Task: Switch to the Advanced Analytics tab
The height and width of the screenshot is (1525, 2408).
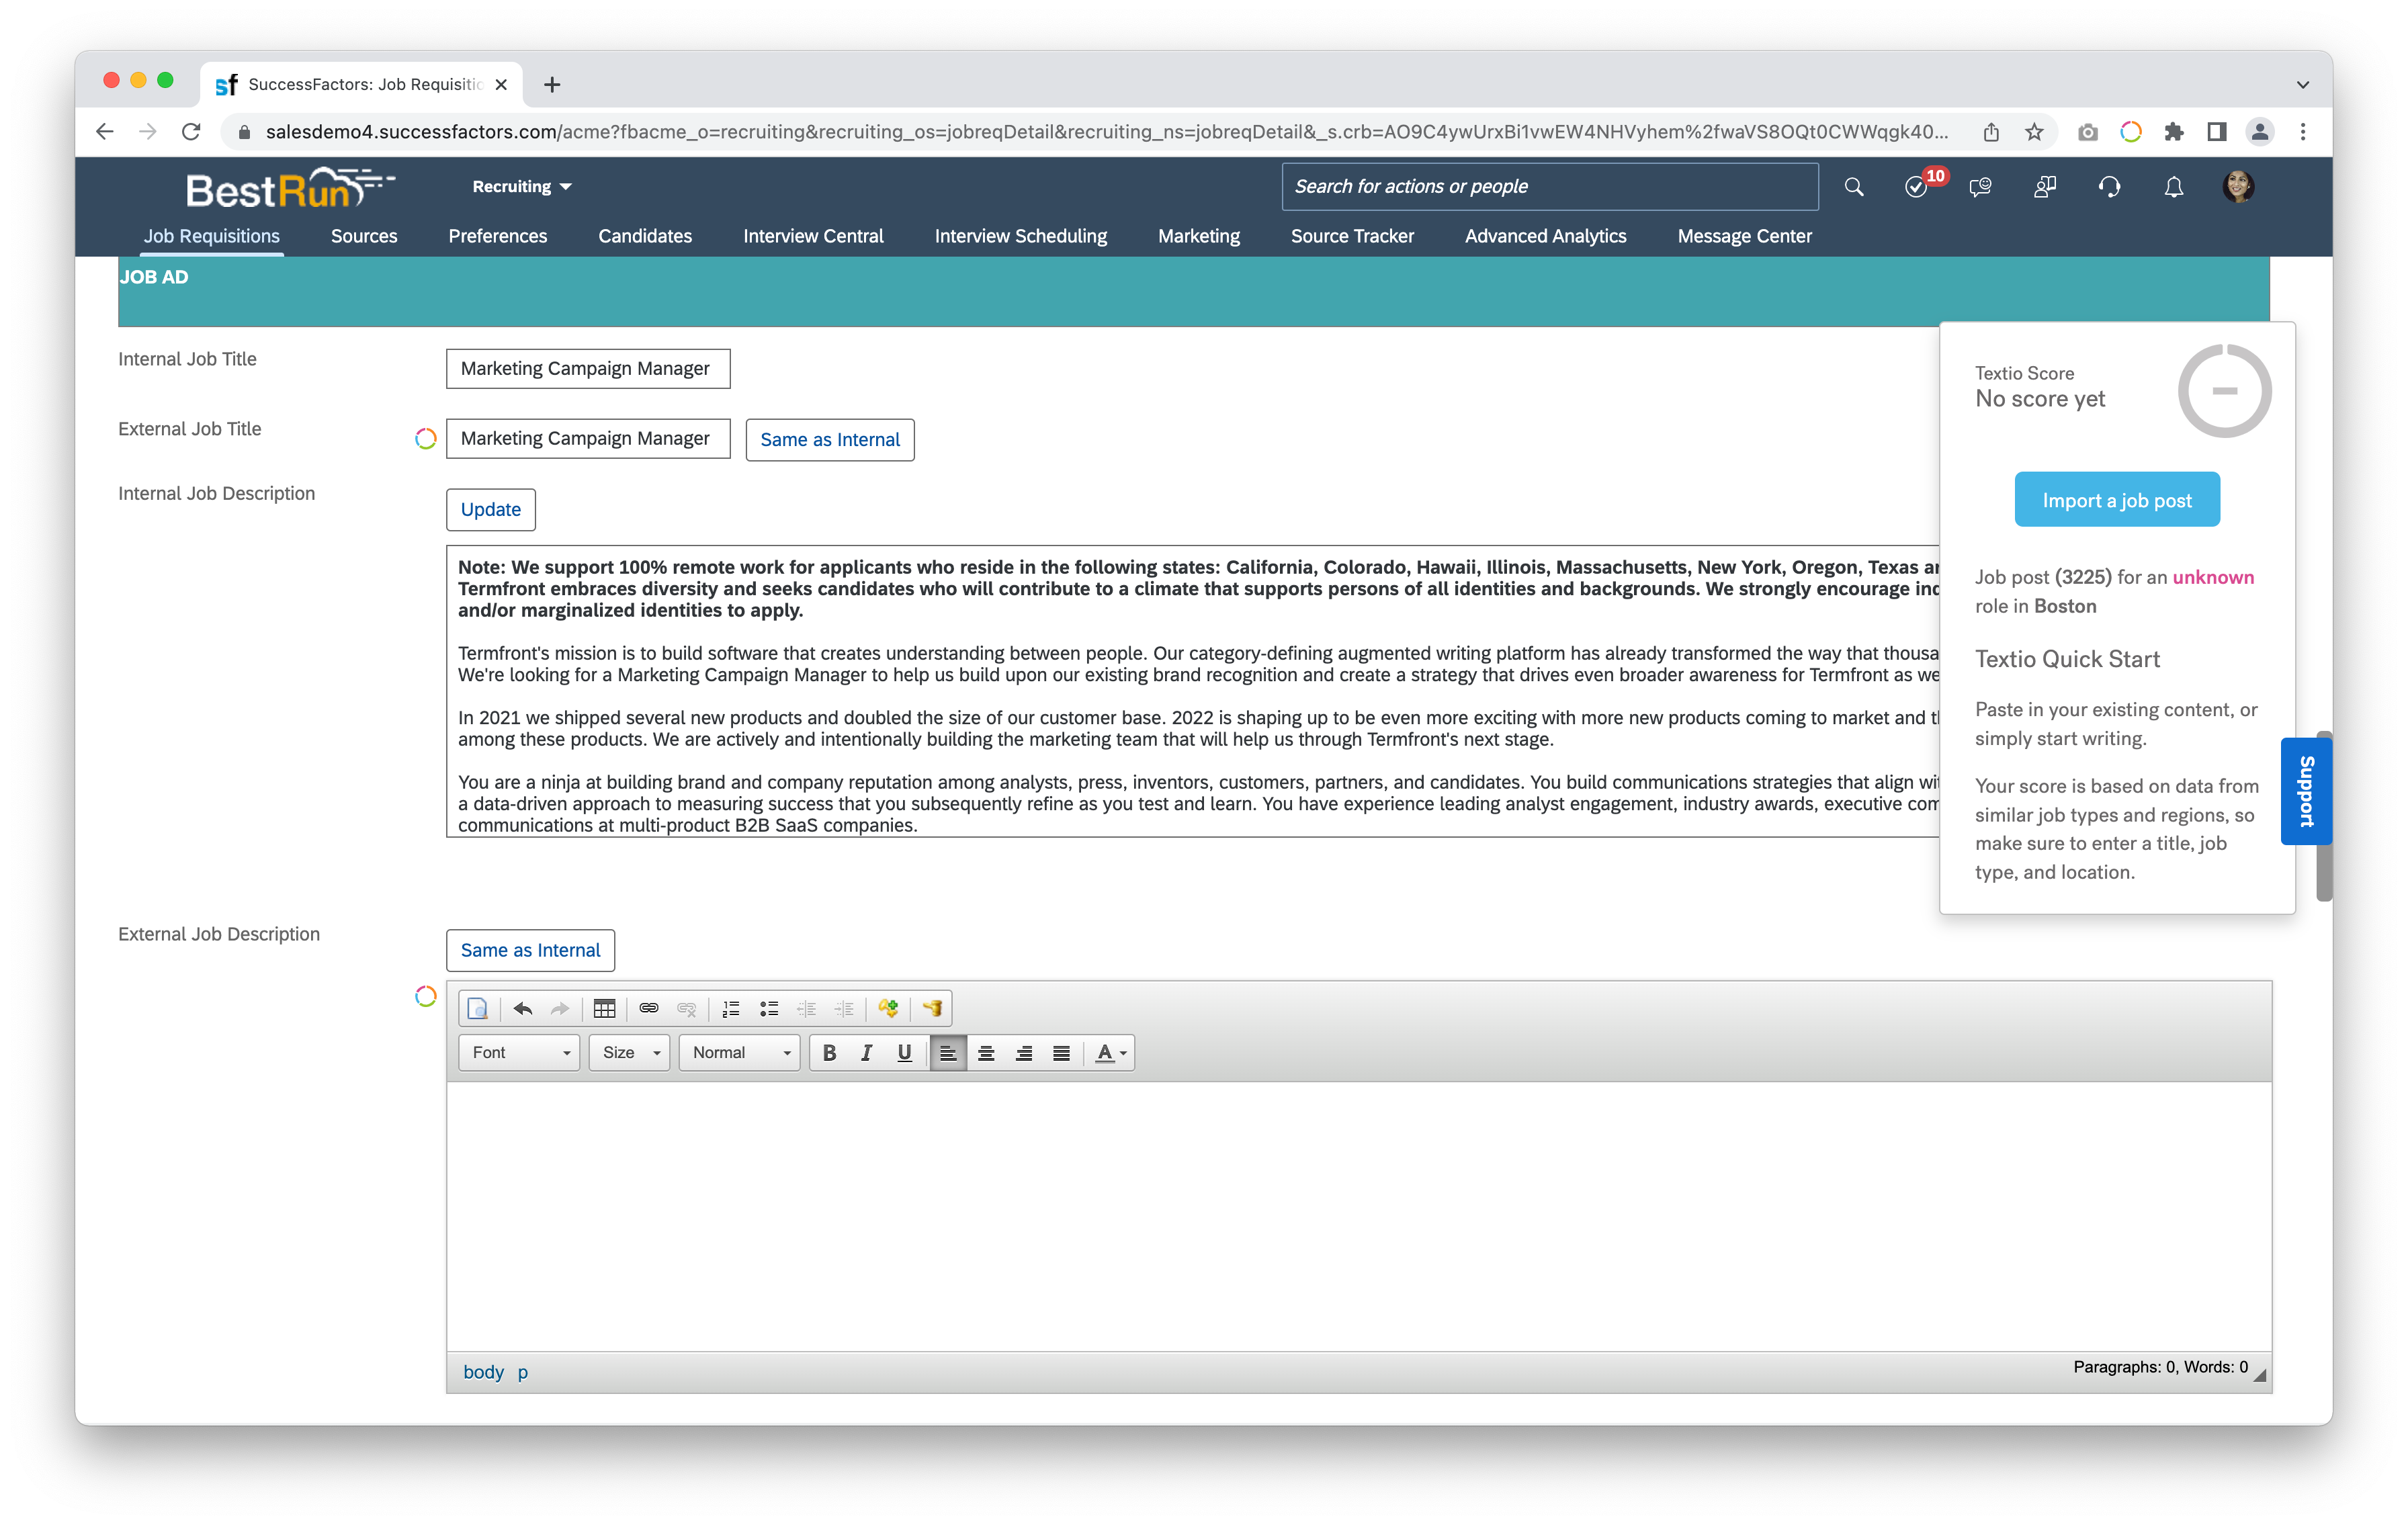Action: [x=1545, y=235]
